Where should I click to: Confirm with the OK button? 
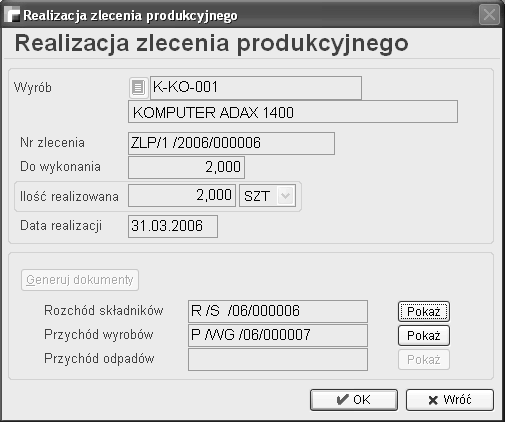(x=354, y=400)
